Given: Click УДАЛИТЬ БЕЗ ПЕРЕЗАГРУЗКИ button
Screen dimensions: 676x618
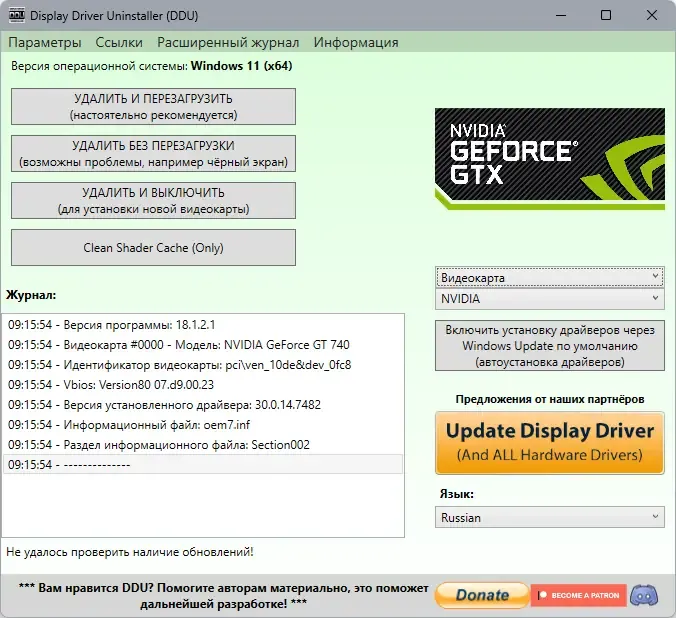Looking at the screenshot, I should point(153,154).
